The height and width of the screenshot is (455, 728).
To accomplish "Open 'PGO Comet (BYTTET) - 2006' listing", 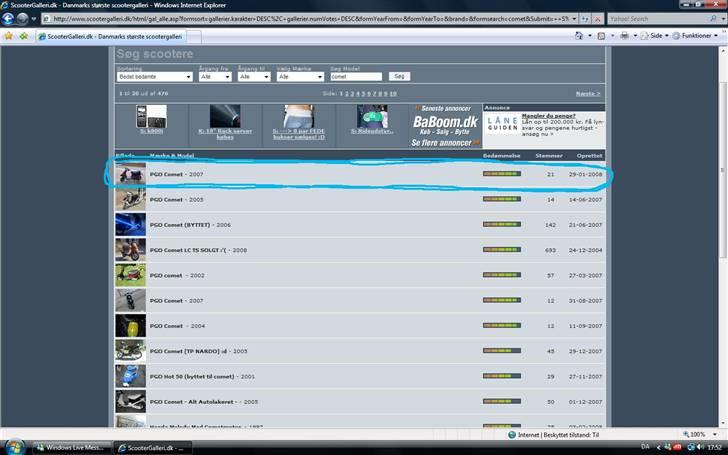I will coord(190,225).
